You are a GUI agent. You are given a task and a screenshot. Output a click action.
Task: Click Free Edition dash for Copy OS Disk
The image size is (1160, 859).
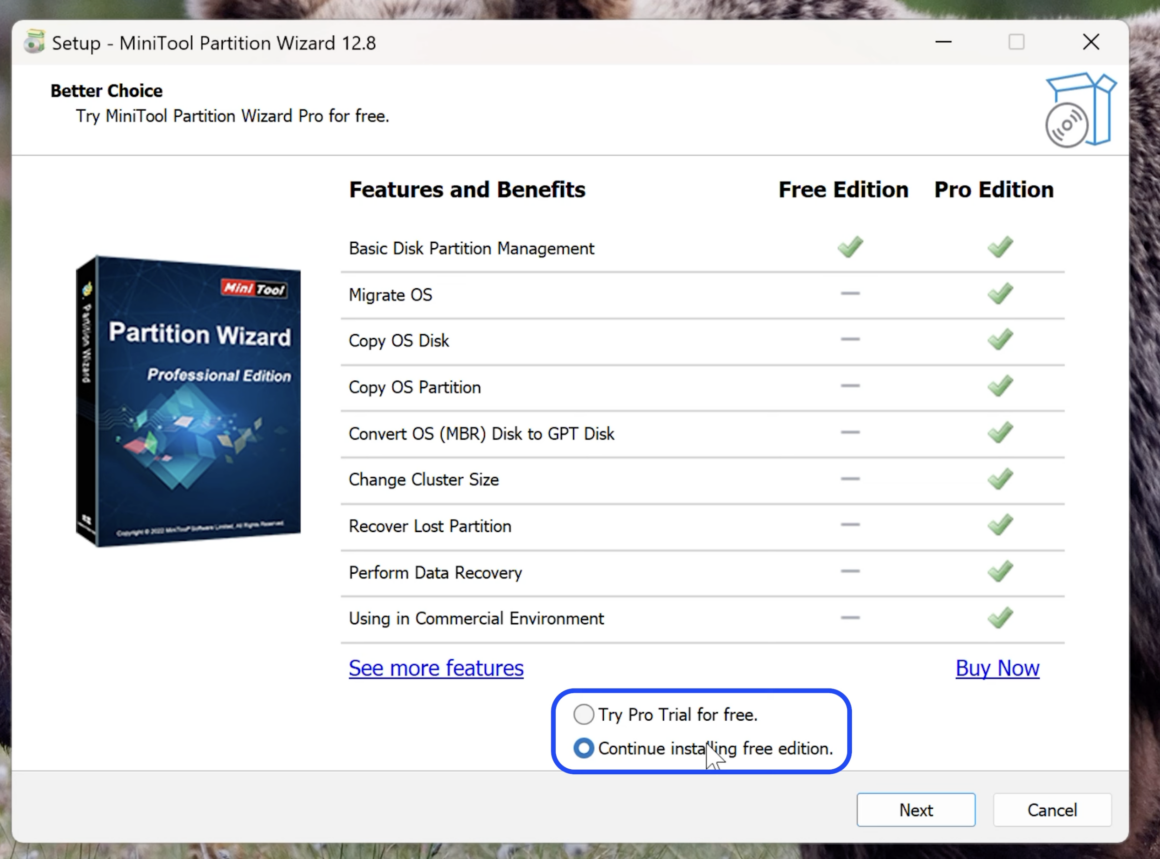(x=850, y=340)
